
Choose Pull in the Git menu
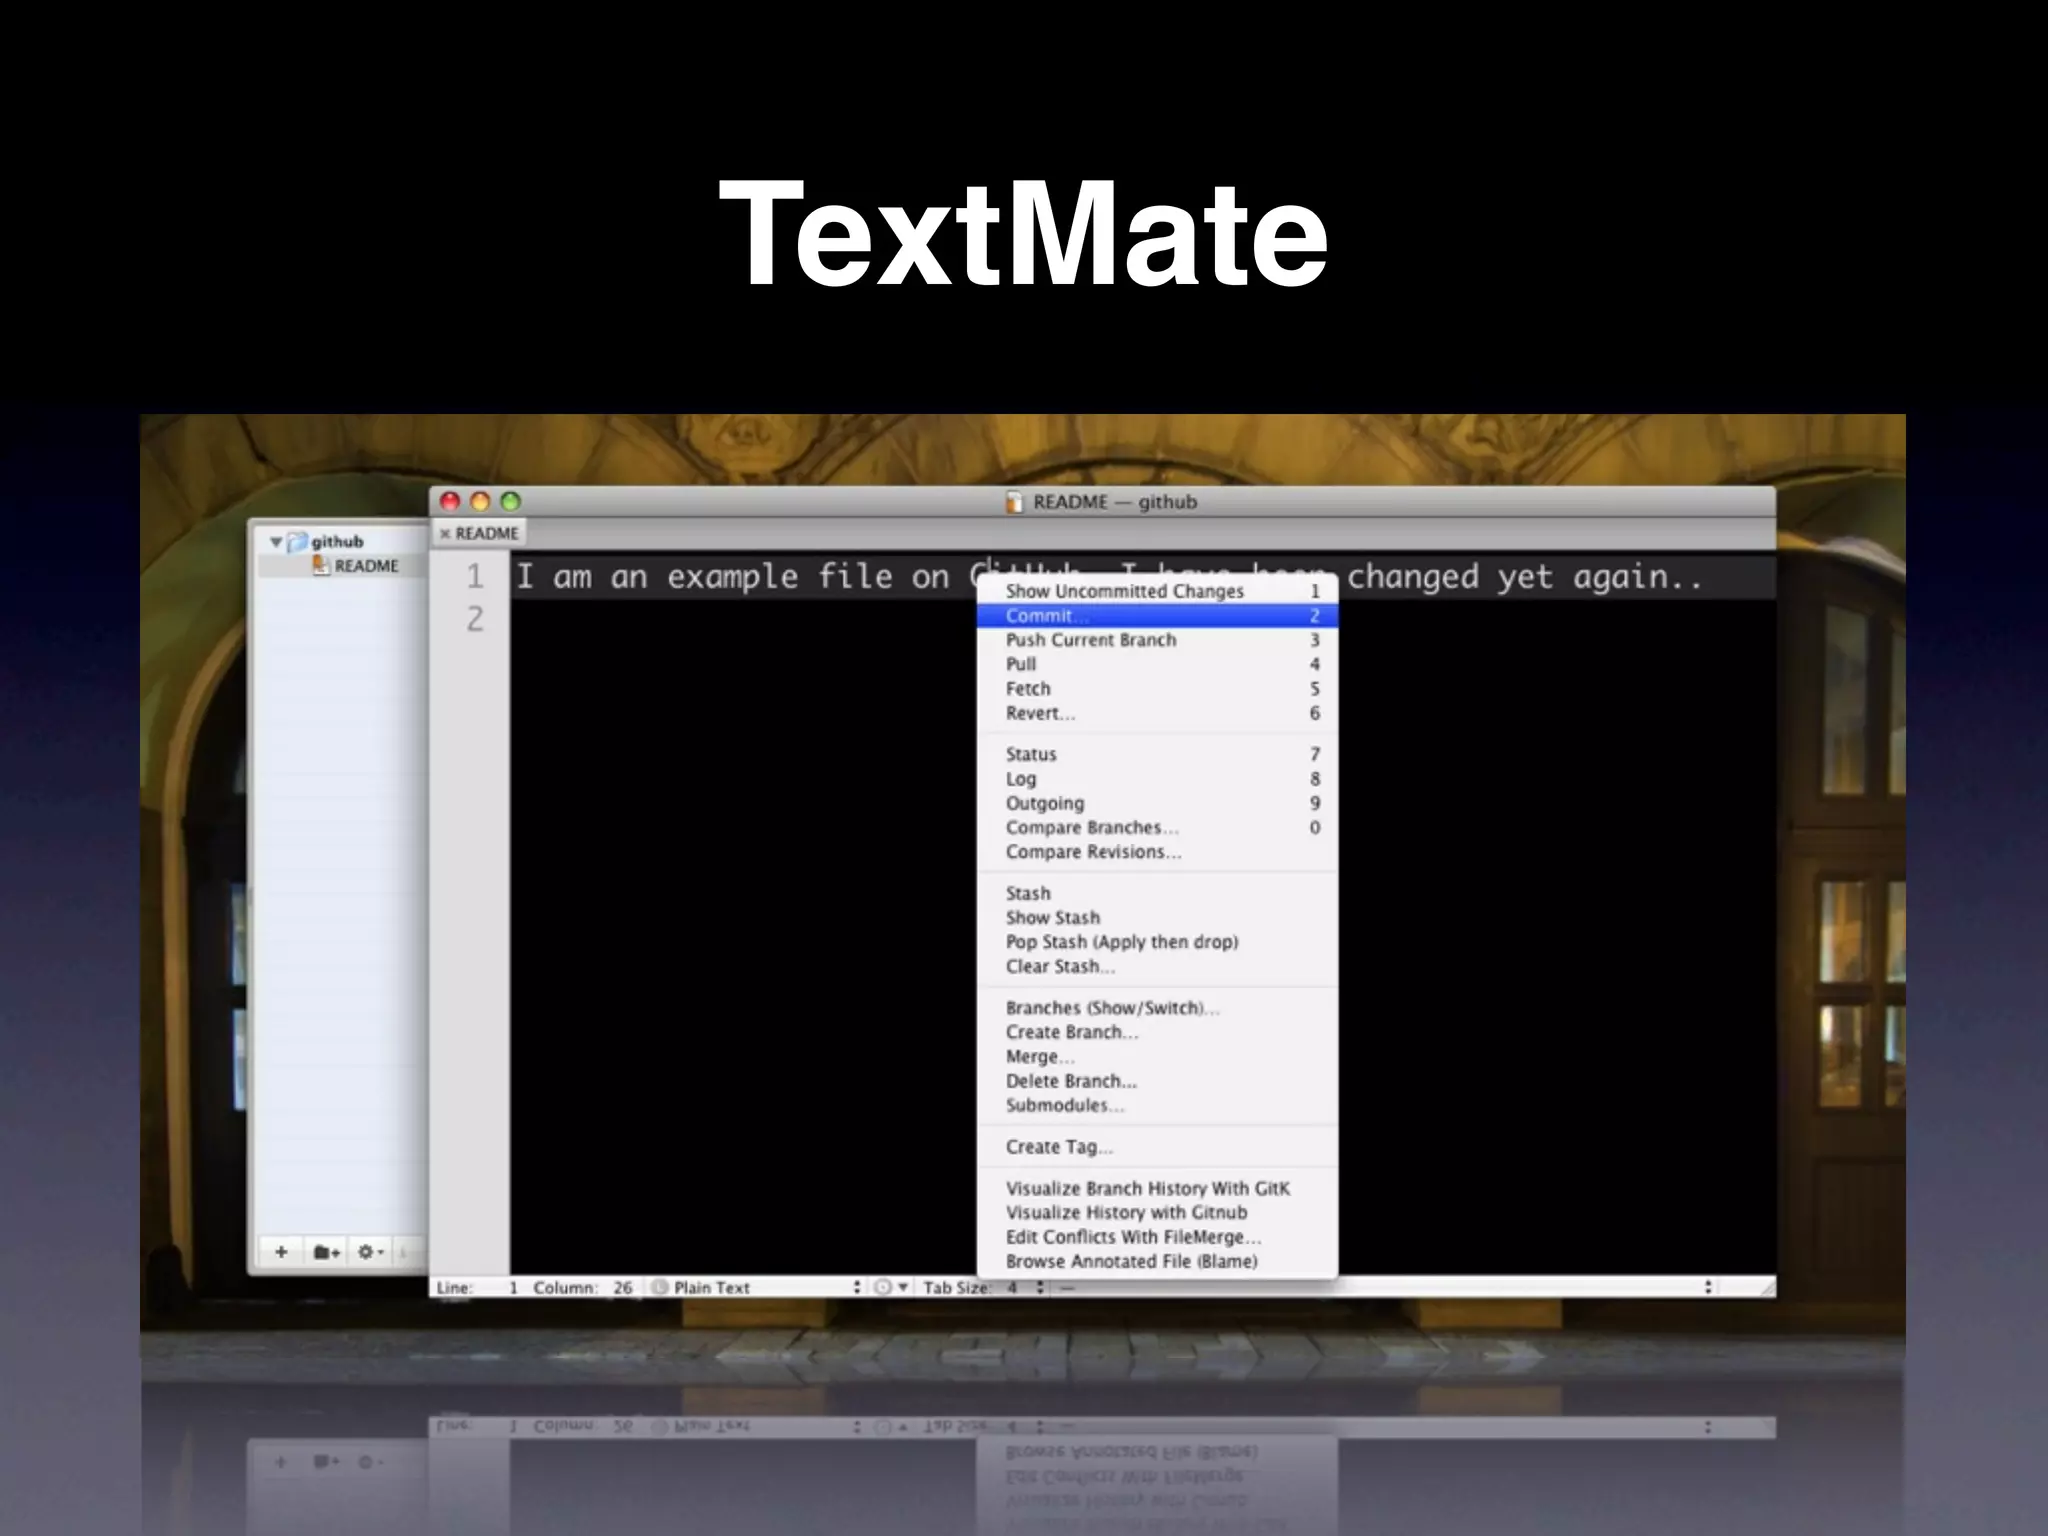(x=1157, y=664)
